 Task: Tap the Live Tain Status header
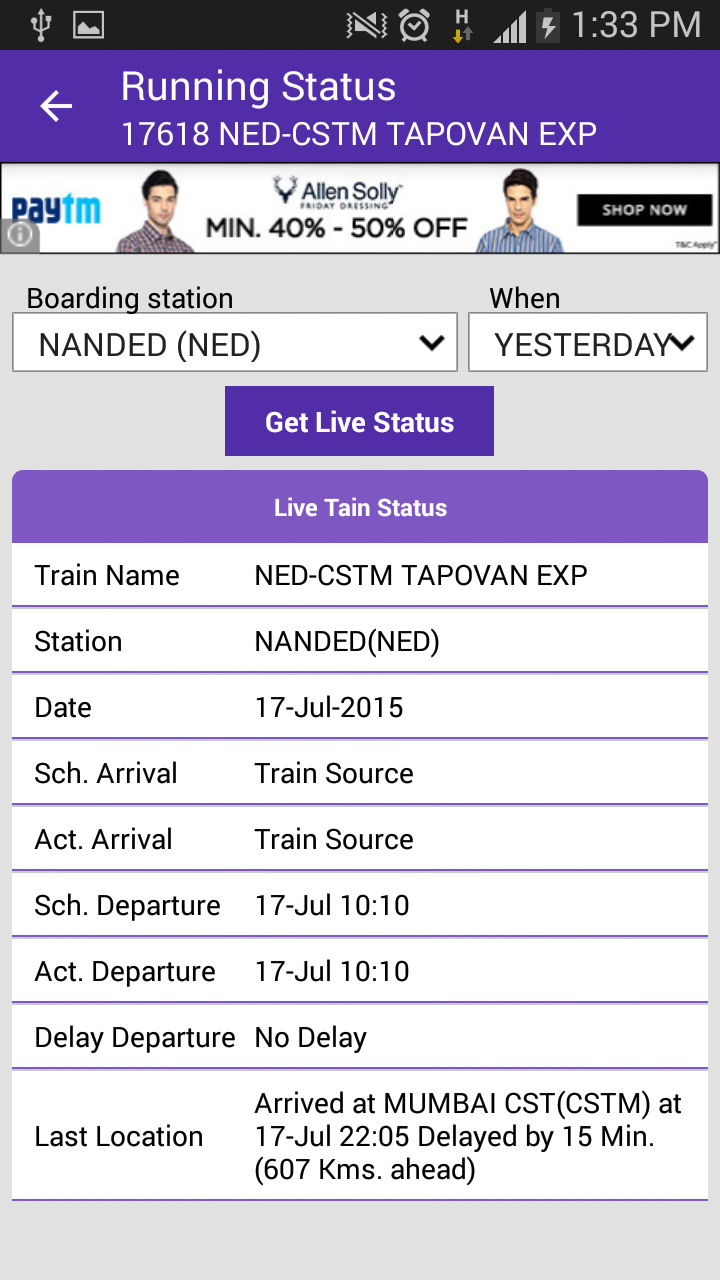pyautogui.click(x=360, y=507)
